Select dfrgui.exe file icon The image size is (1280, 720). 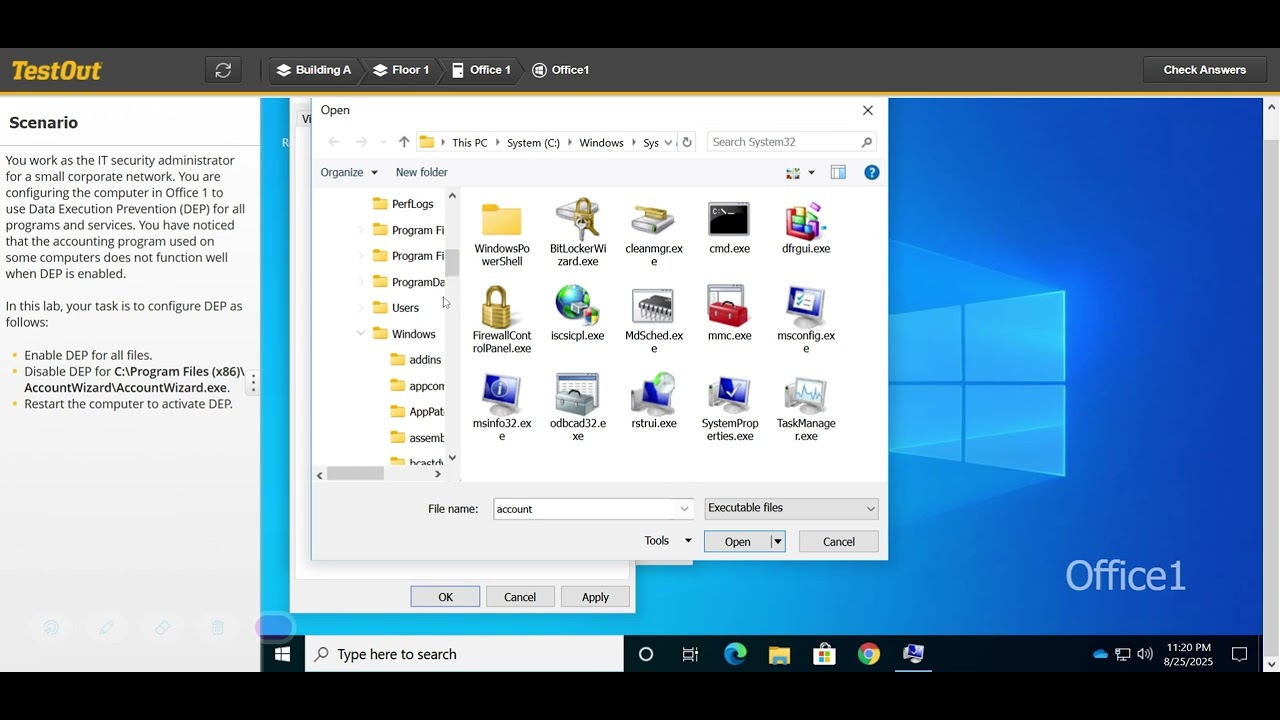point(805,220)
